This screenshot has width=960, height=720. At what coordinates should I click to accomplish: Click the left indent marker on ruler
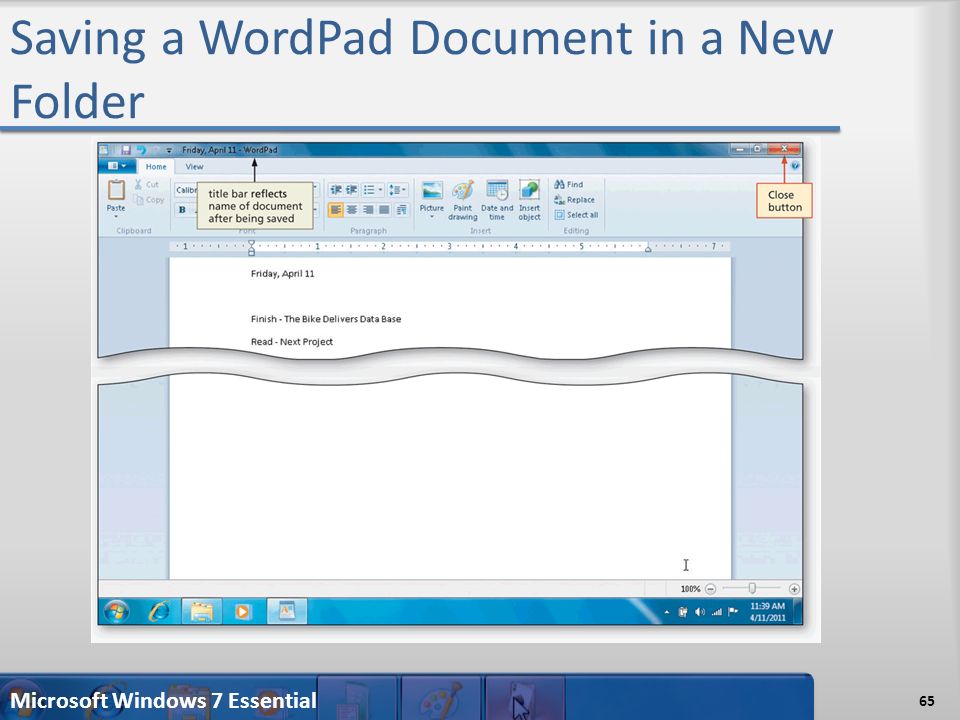point(251,247)
